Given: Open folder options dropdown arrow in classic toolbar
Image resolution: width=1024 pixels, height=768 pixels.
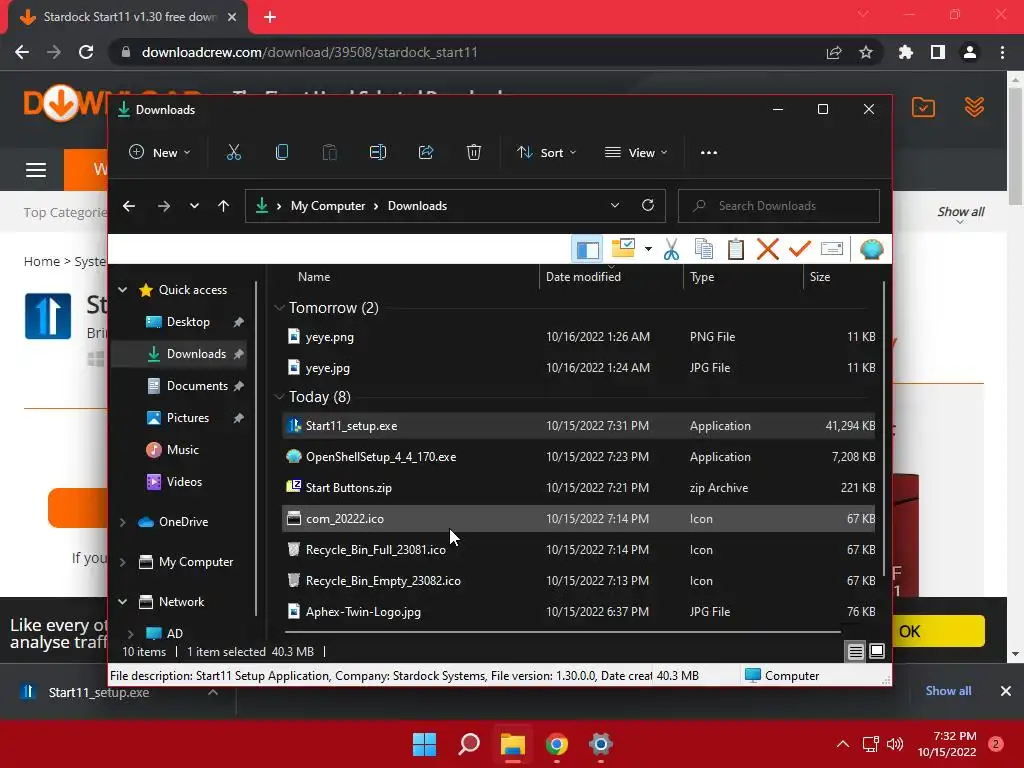Looking at the screenshot, I should [x=648, y=249].
